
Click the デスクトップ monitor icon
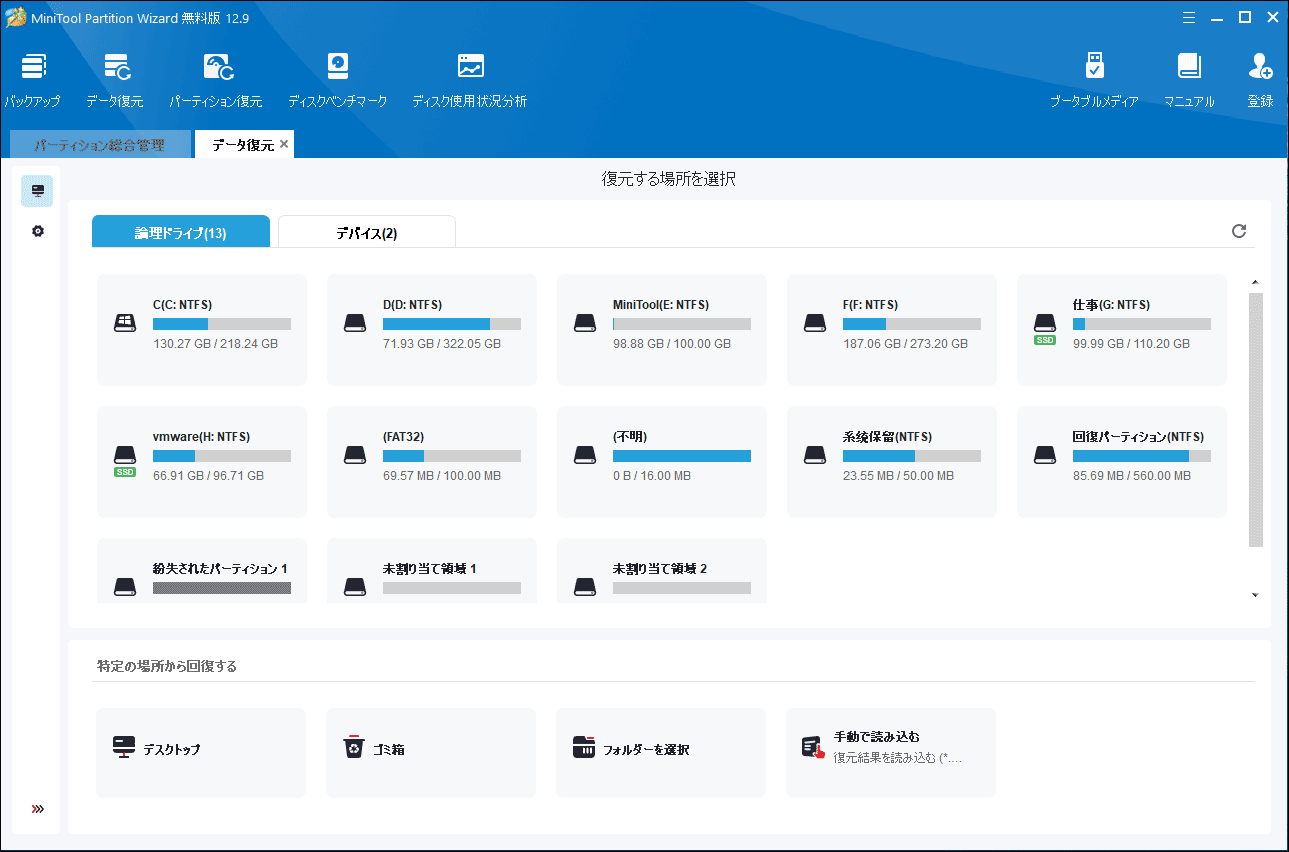pyautogui.click(x=124, y=748)
